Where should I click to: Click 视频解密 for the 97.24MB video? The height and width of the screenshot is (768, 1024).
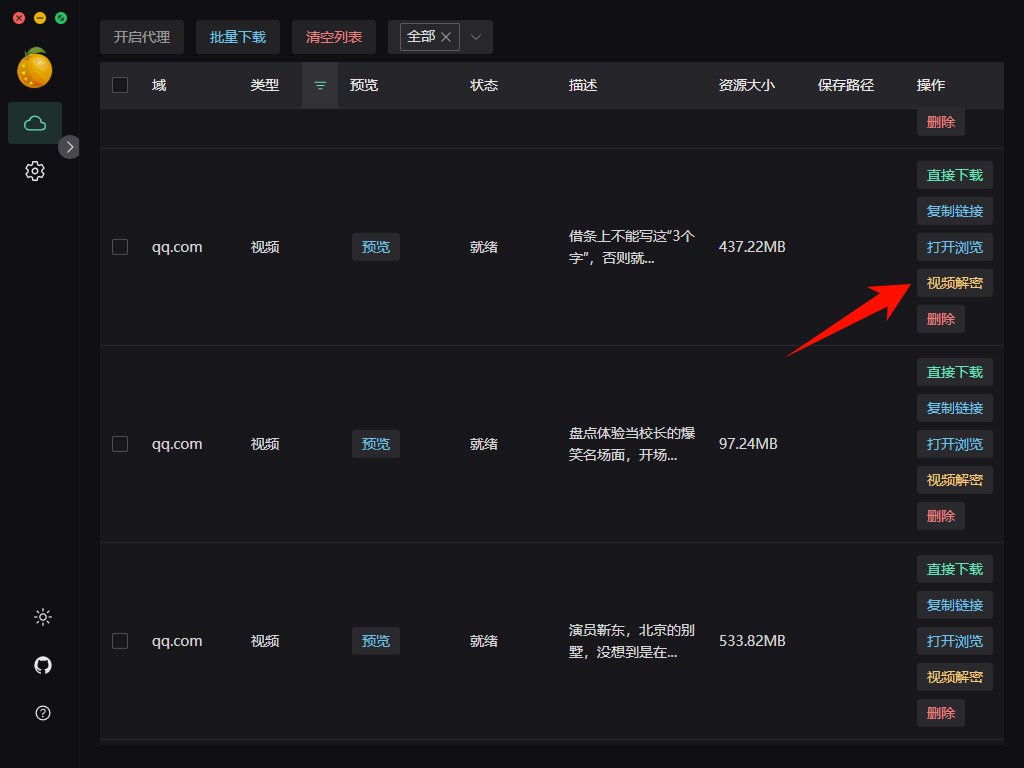955,480
